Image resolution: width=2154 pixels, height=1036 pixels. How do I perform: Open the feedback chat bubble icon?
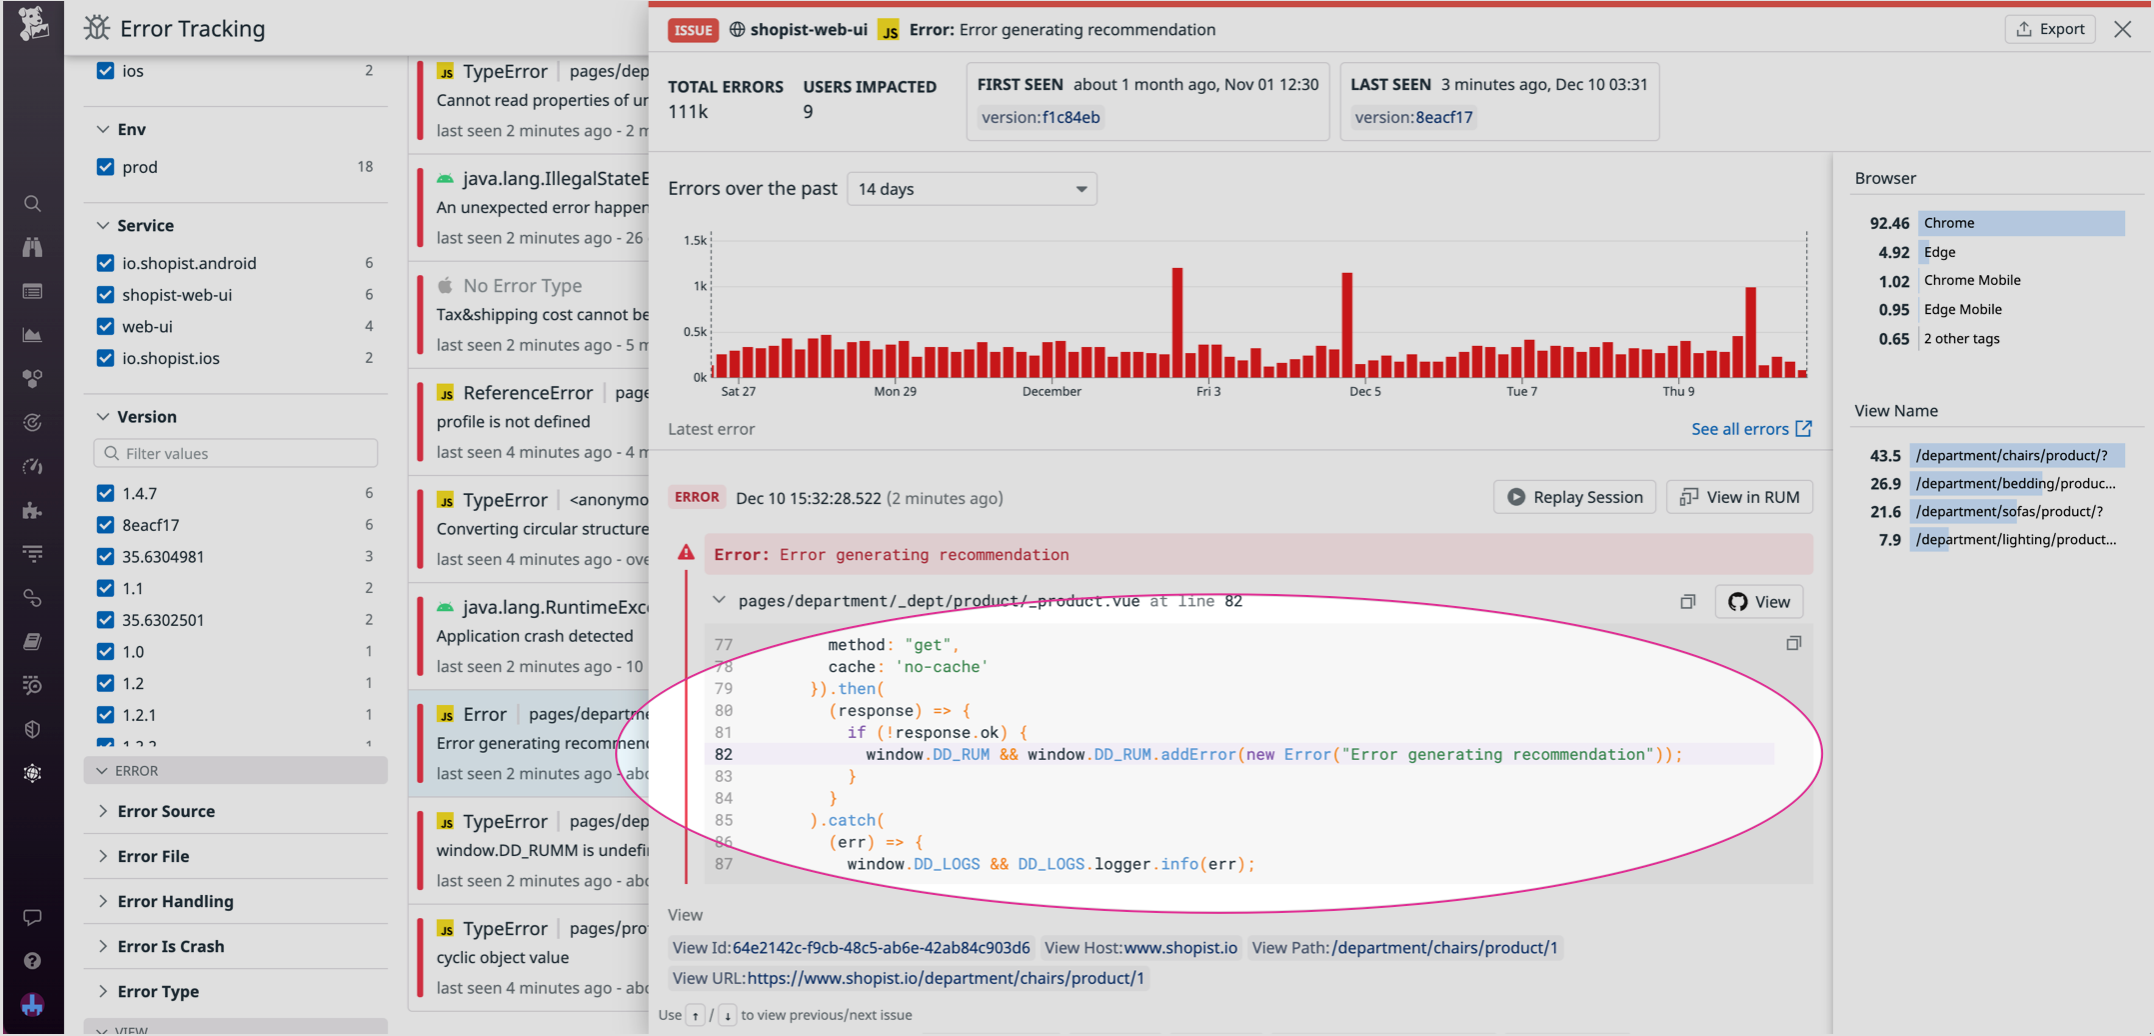pos(33,917)
